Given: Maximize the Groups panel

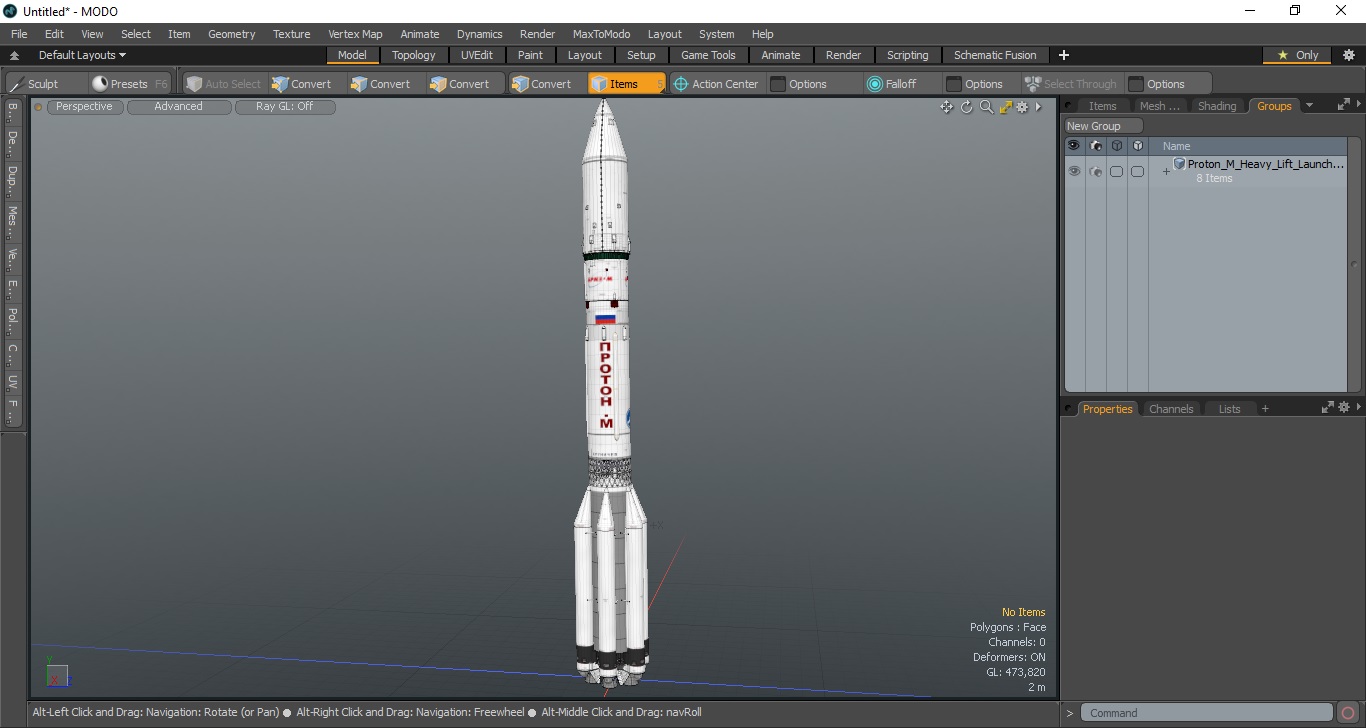Looking at the screenshot, I should [1343, 105].
